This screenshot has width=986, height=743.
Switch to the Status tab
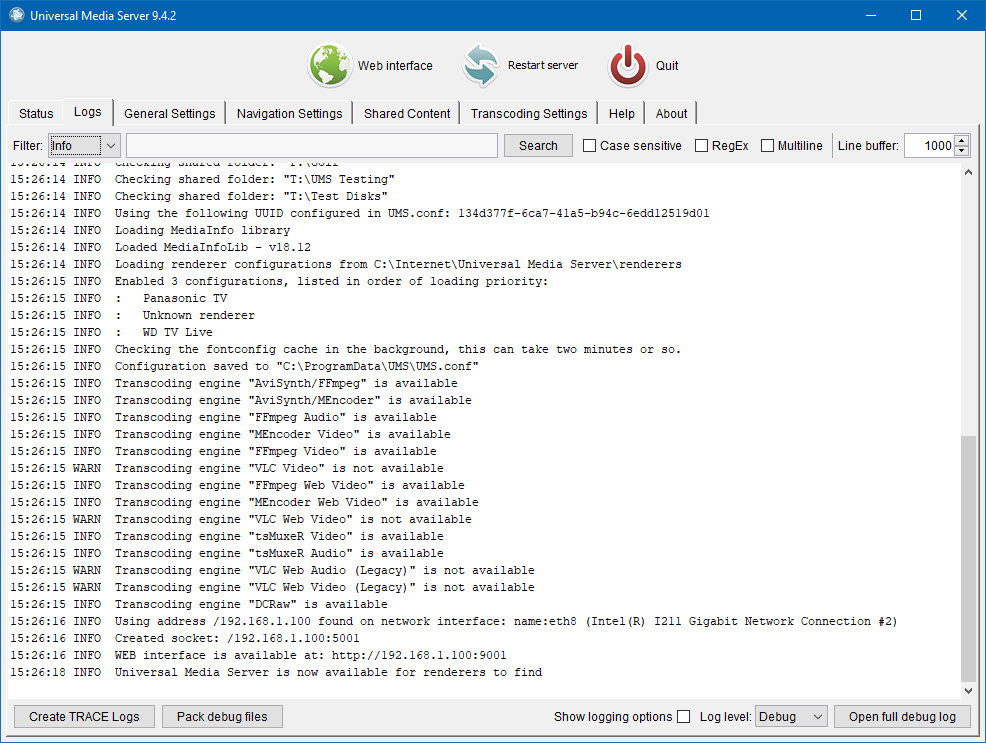[36, 114]
